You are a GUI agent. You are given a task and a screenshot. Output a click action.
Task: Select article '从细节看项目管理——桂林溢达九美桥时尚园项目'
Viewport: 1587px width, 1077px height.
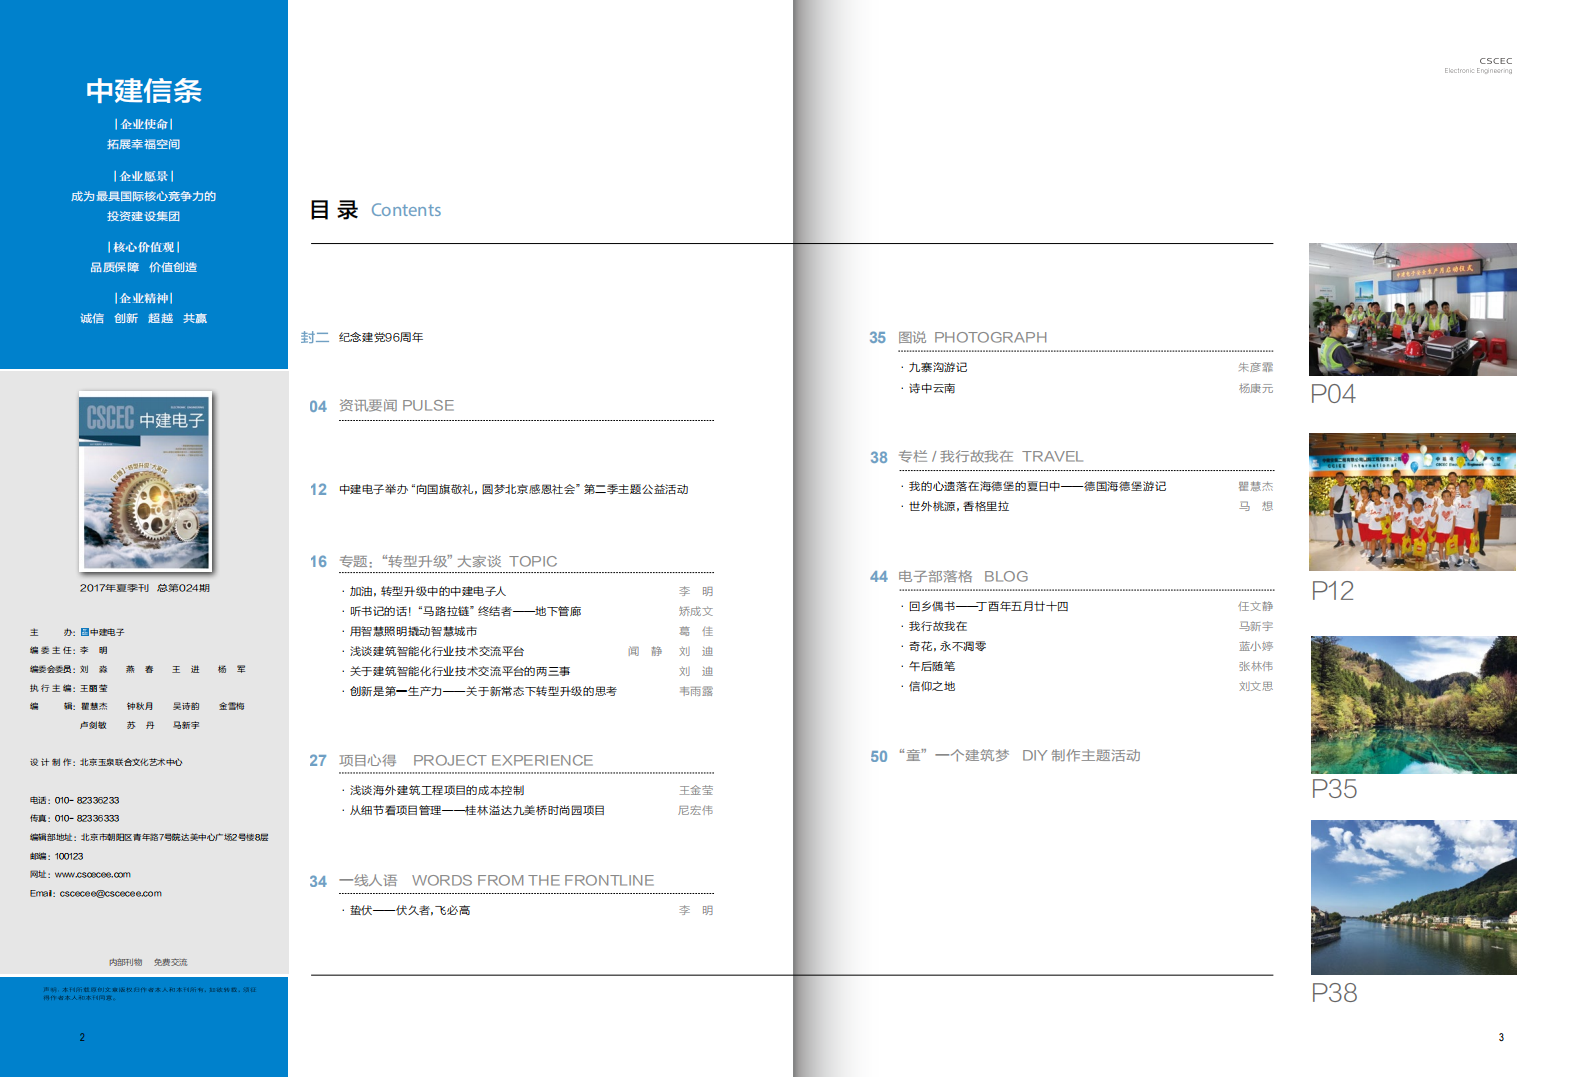[477, 810]
